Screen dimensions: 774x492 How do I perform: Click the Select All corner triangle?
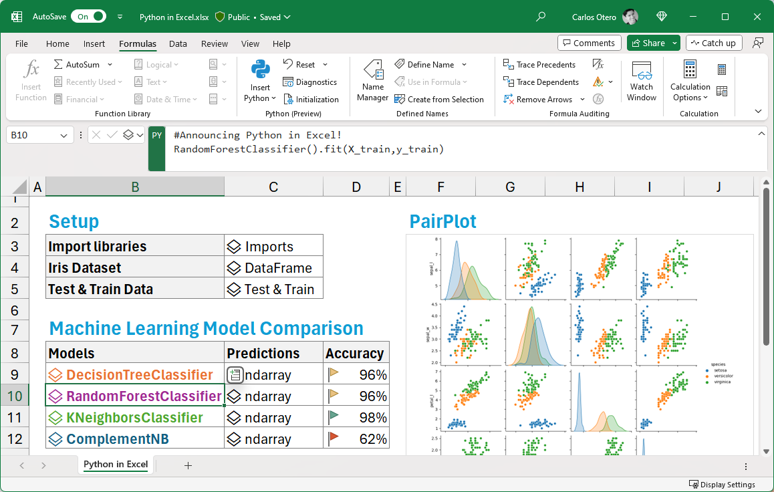point(19,187)
